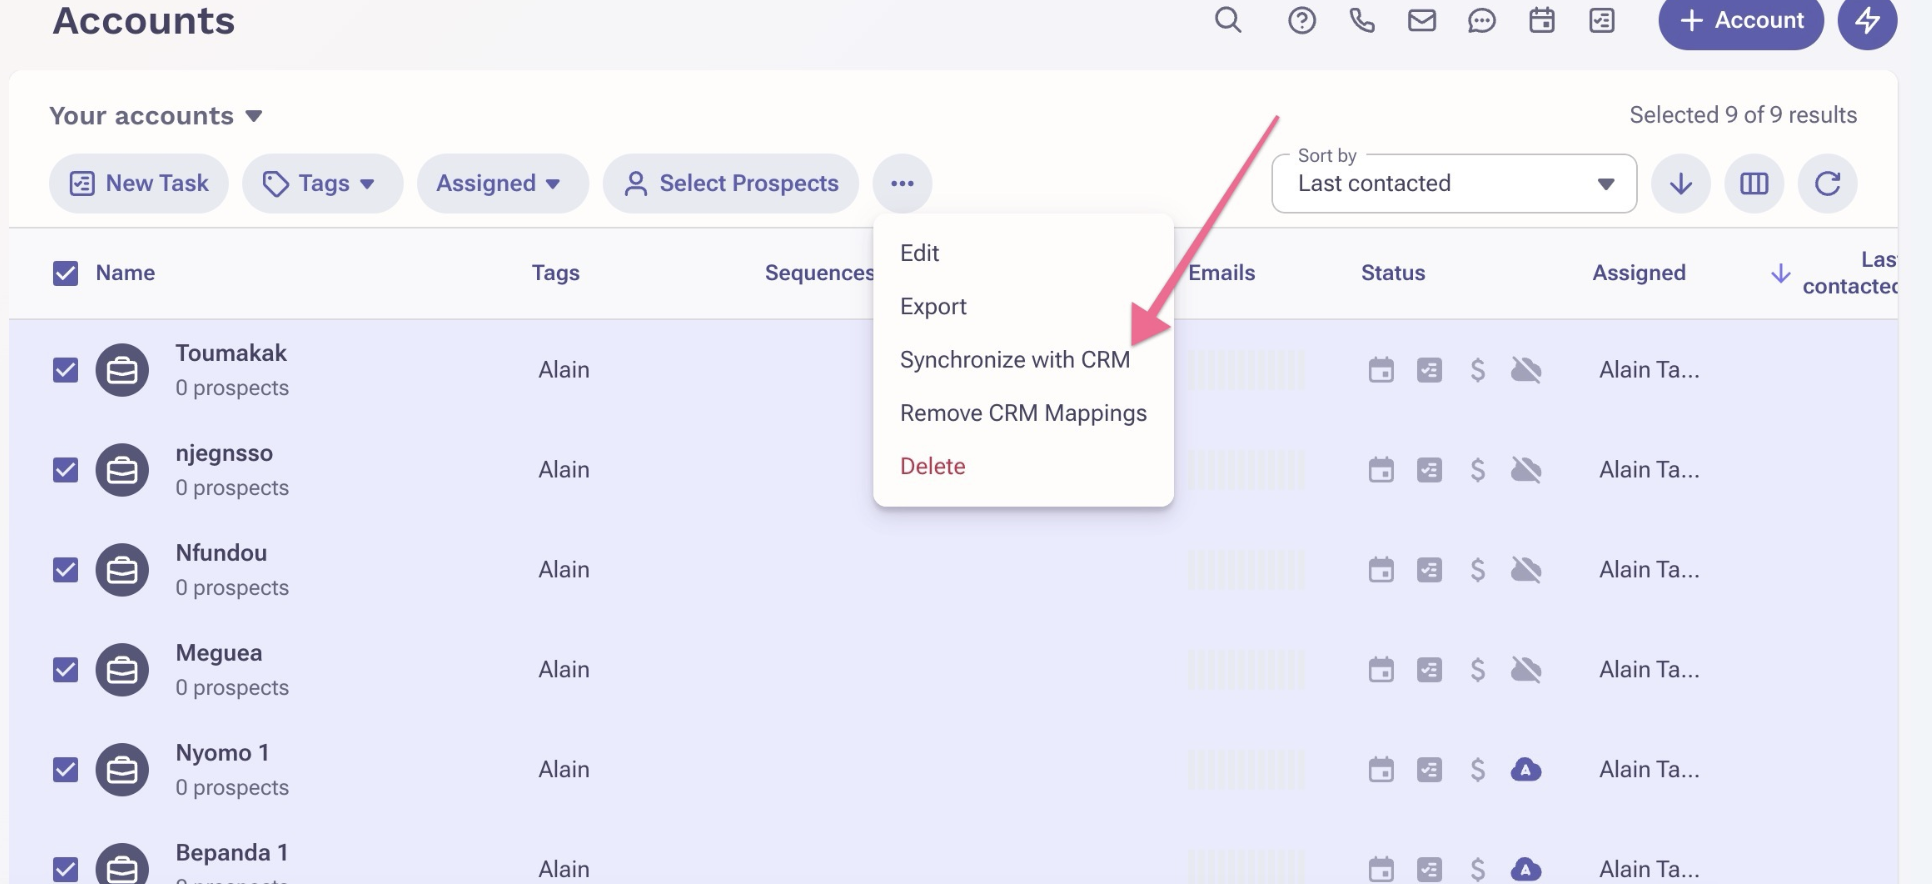Open the column layout settings icon
This screenshot has width=1932, height=884.
tap(1754, 183)
